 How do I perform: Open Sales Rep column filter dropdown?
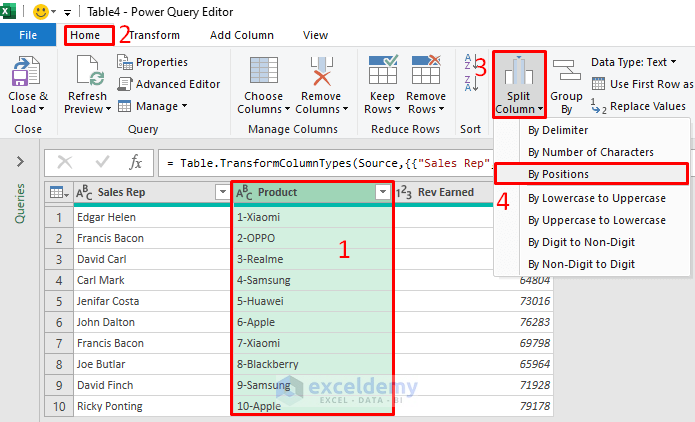223,192
